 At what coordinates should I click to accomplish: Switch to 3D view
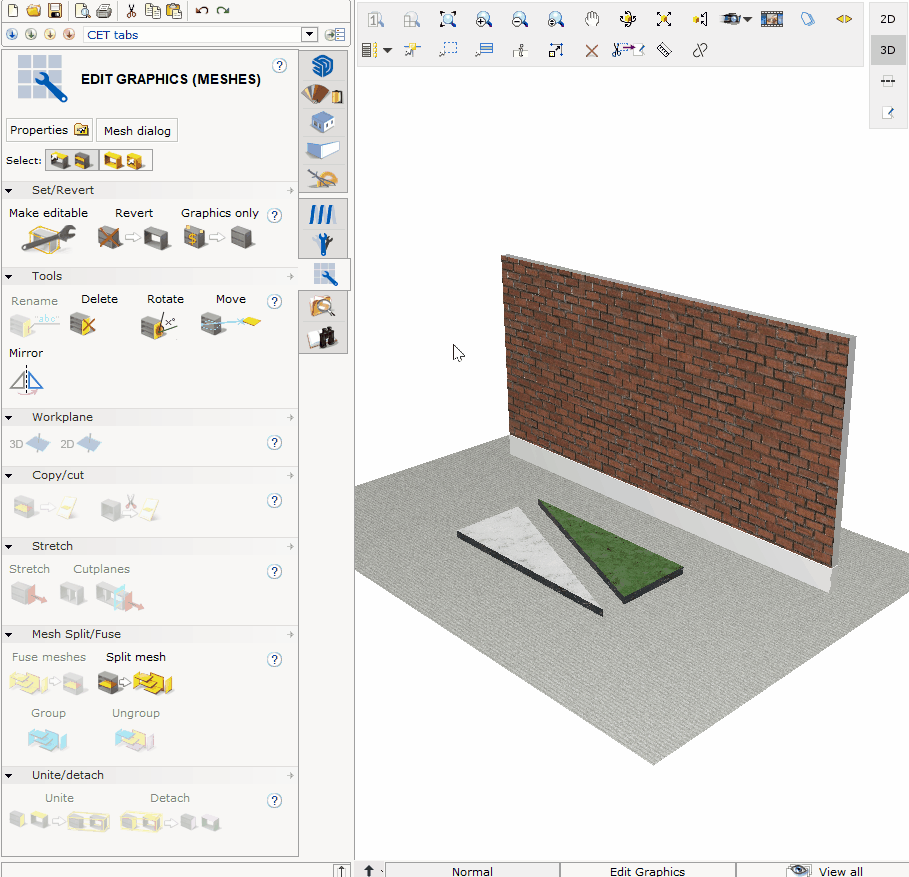(888, 50)
